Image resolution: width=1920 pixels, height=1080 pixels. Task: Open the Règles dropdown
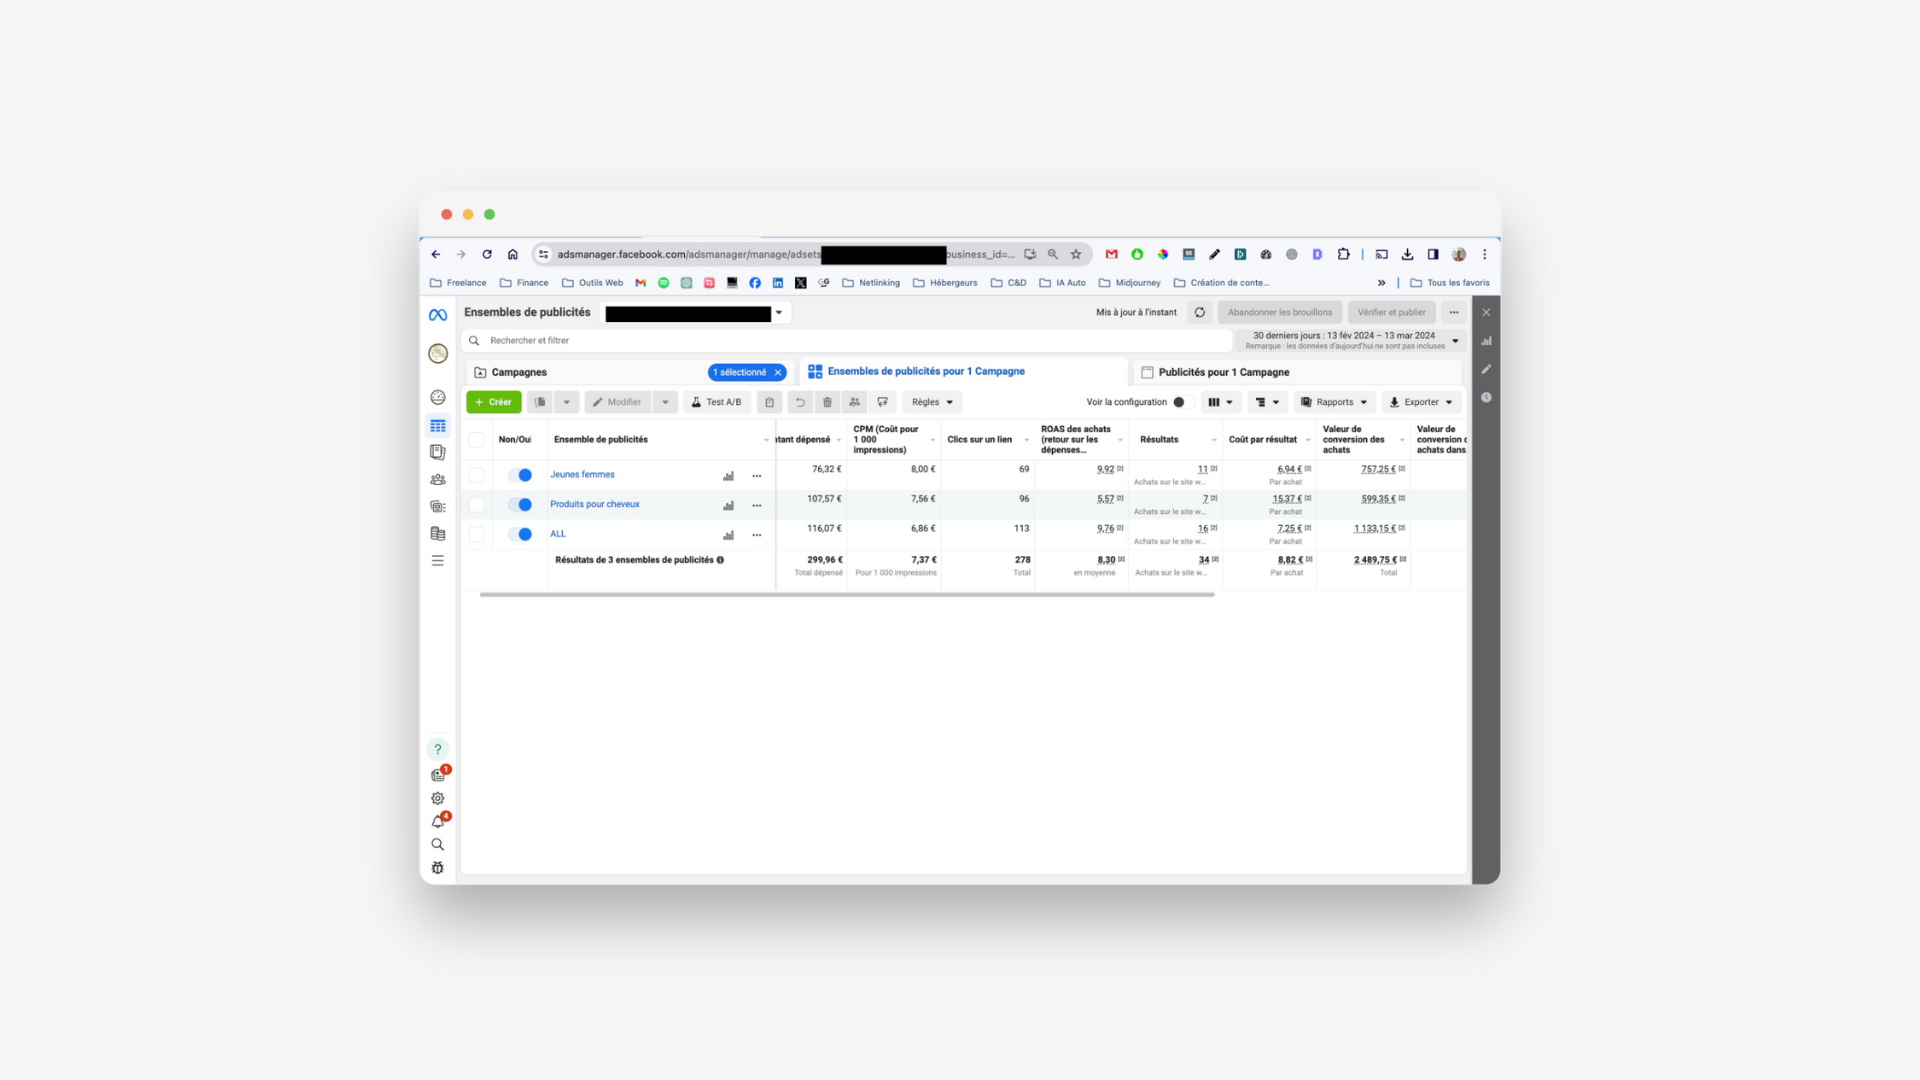coord(932,402)
